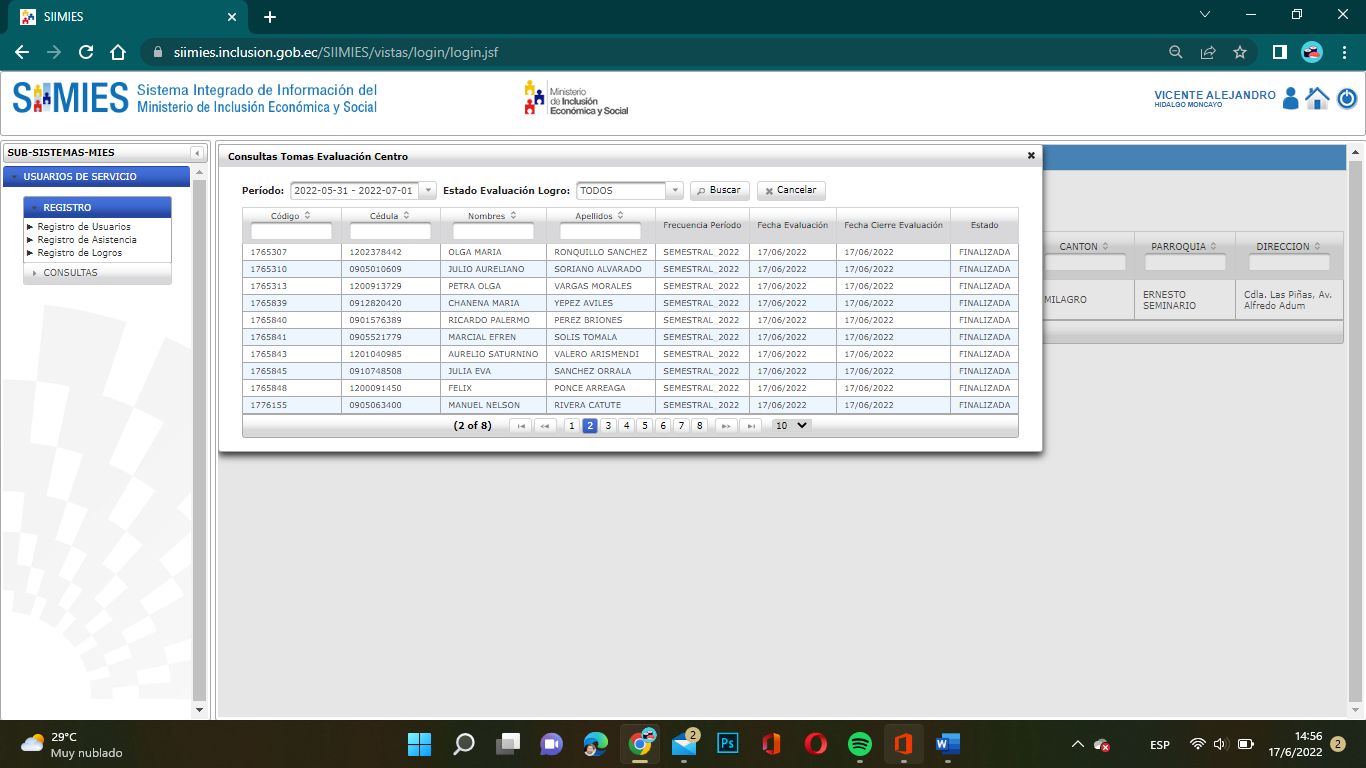Click the Cédula filter input field
This screenshot has width=1366, height=768.
tap(390, 231)
